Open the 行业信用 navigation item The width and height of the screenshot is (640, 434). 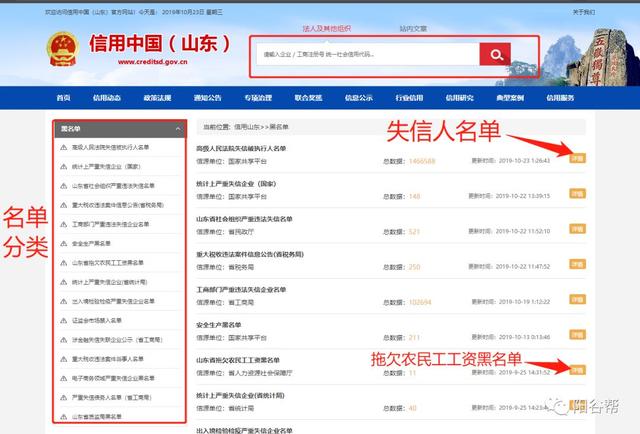(x=409, y=98)
